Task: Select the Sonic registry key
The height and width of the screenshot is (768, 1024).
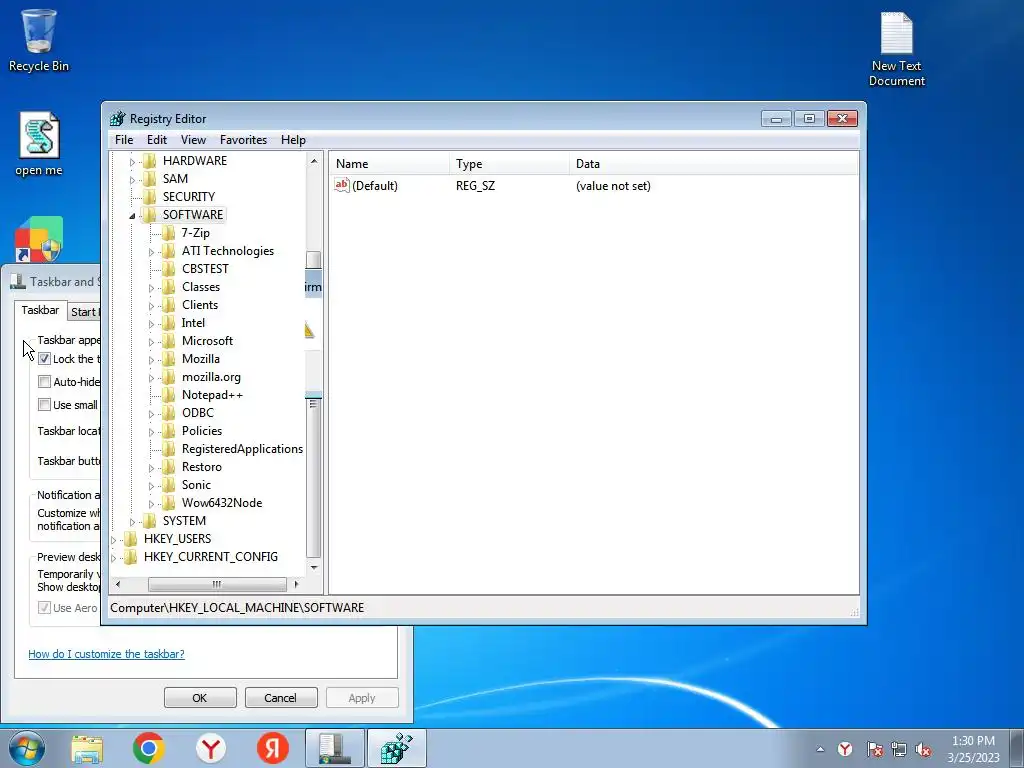Action: (196, 485)
